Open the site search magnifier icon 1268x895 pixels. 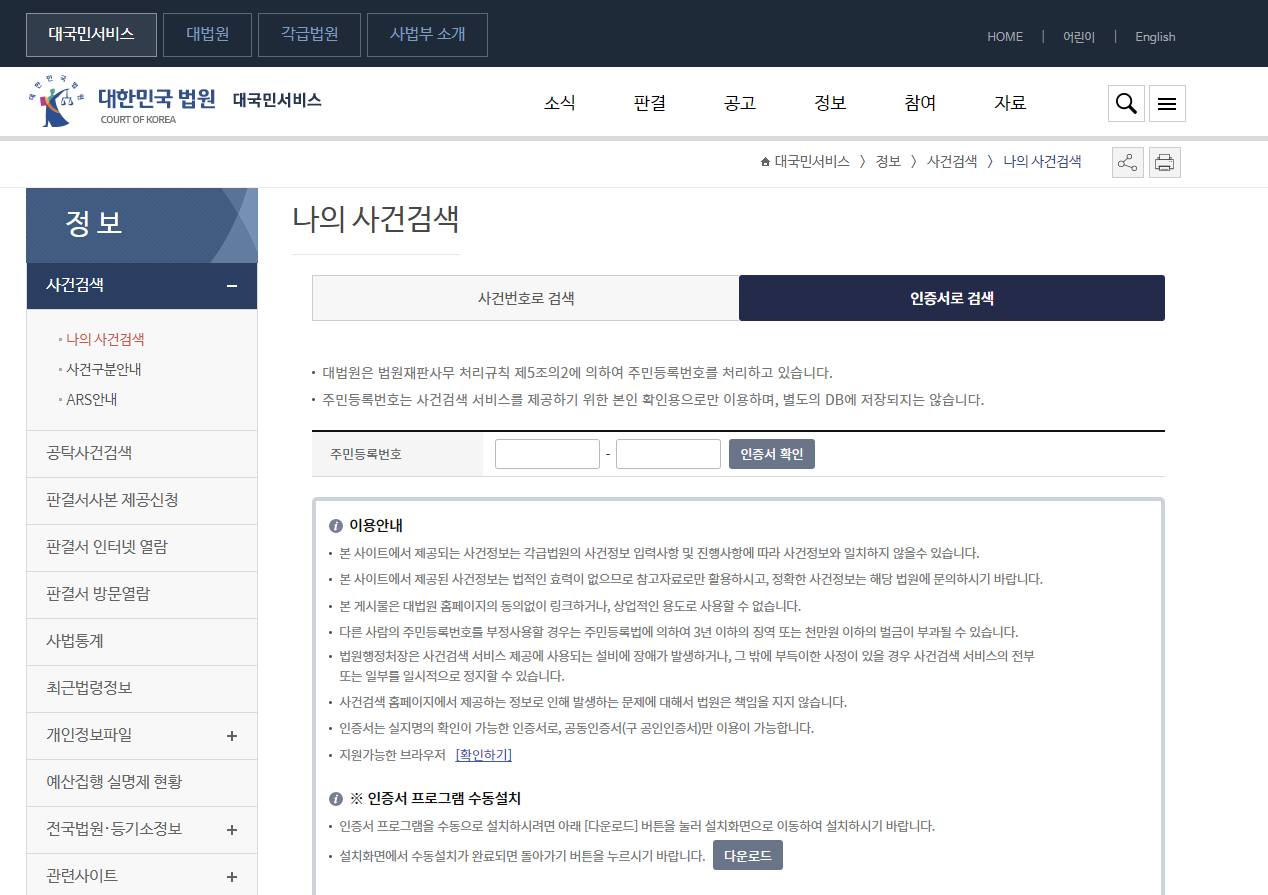tap(1125, 103)
